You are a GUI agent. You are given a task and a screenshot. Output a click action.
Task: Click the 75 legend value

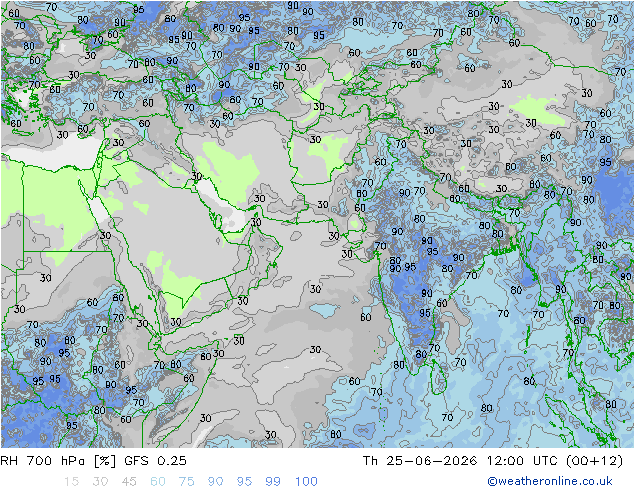coord(186,482)
